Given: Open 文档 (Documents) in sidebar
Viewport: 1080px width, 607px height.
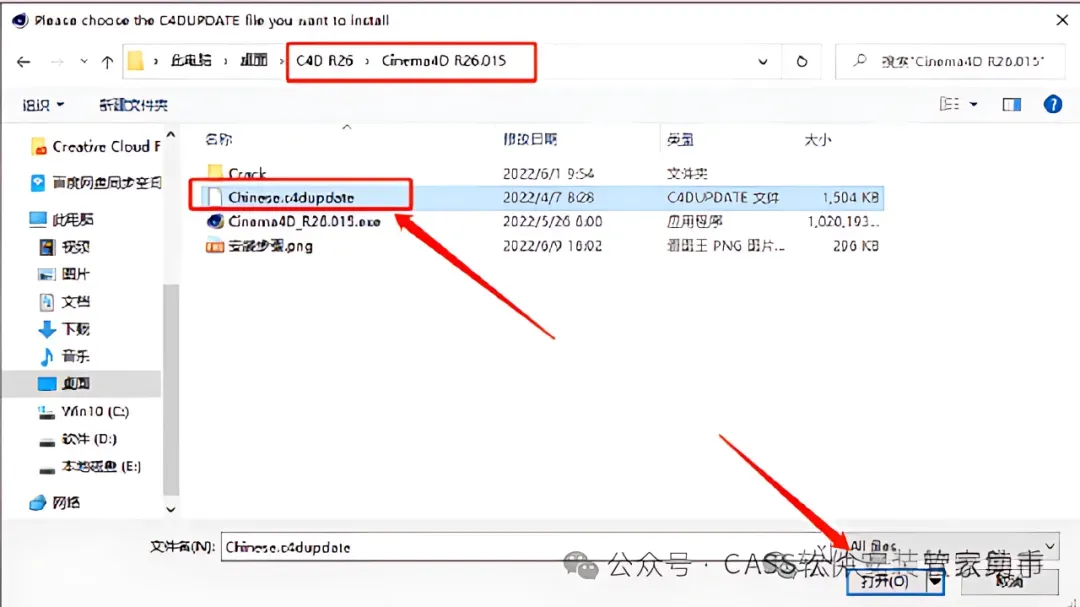Looking at the screenshot, I should 64,302.
